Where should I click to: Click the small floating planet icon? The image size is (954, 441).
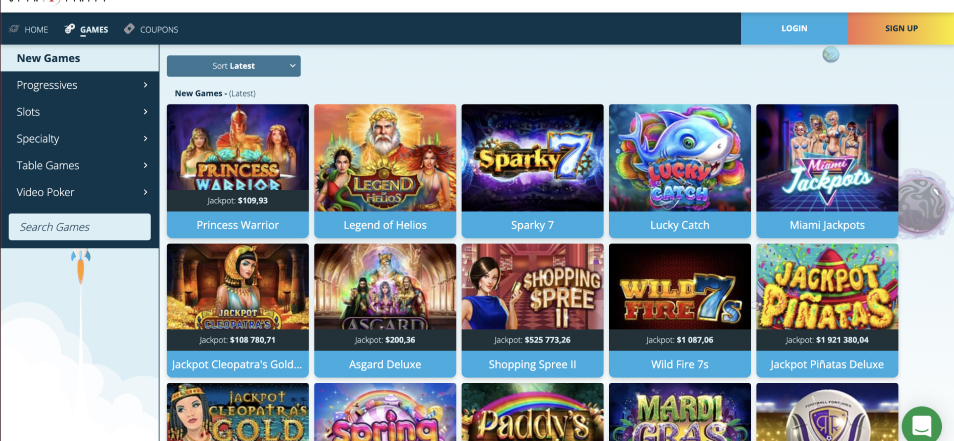[830, 55]
